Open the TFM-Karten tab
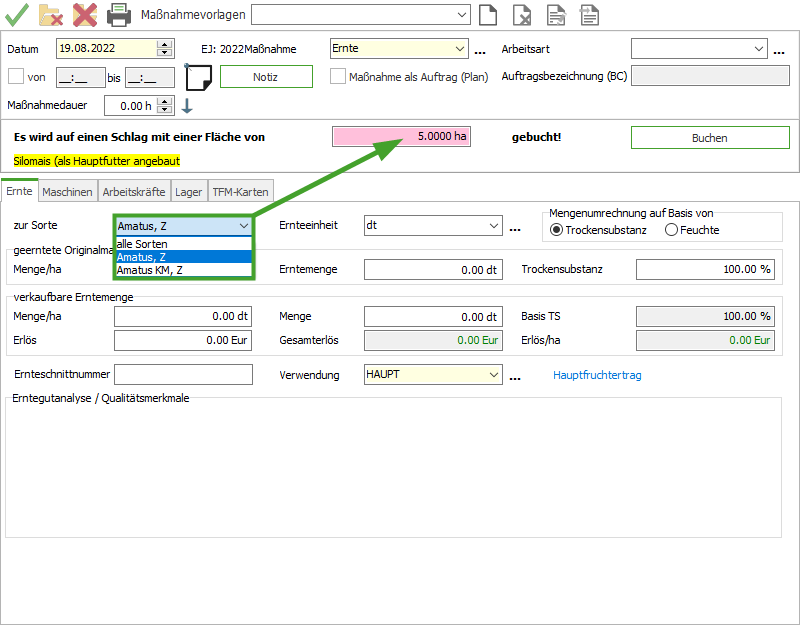The image size is (800, 628). pos(240,191)
